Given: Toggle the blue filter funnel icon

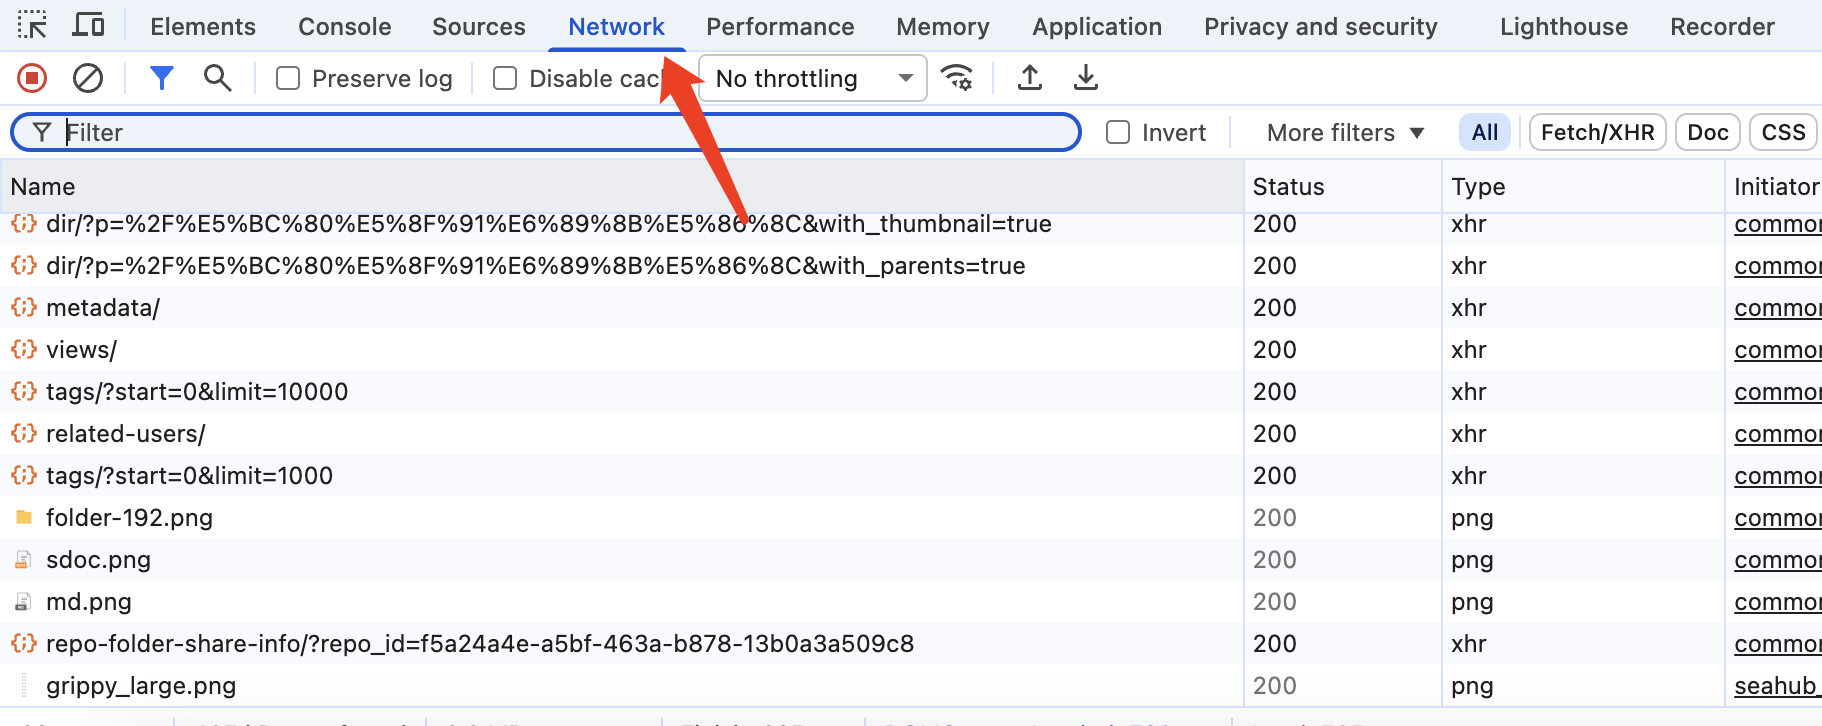Looking at the screenshot, I should point(161,78).
